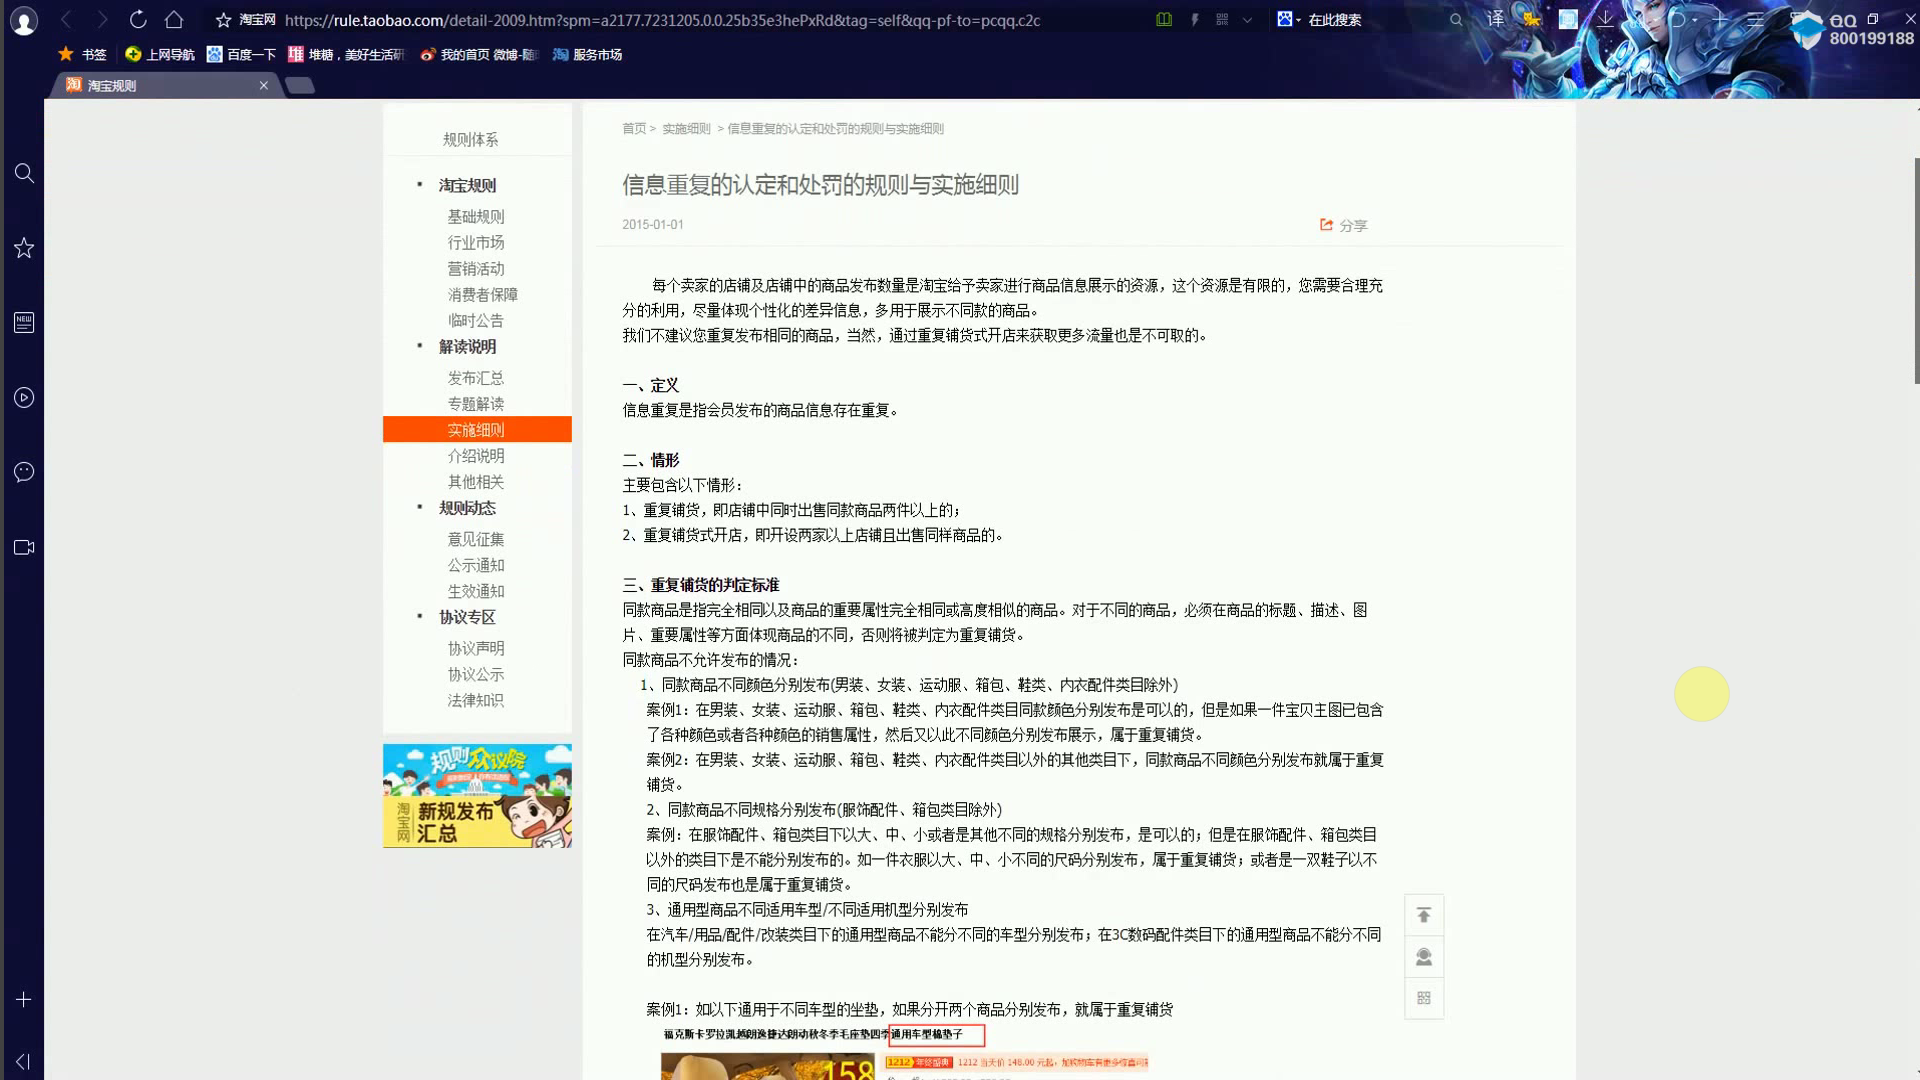
Task: Open the sidebar search icon
Action: [24, 173]
